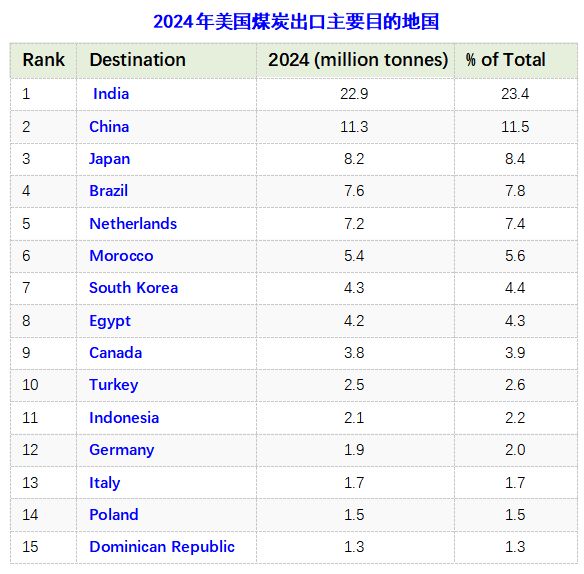Select the Egypt destination link

110,321
